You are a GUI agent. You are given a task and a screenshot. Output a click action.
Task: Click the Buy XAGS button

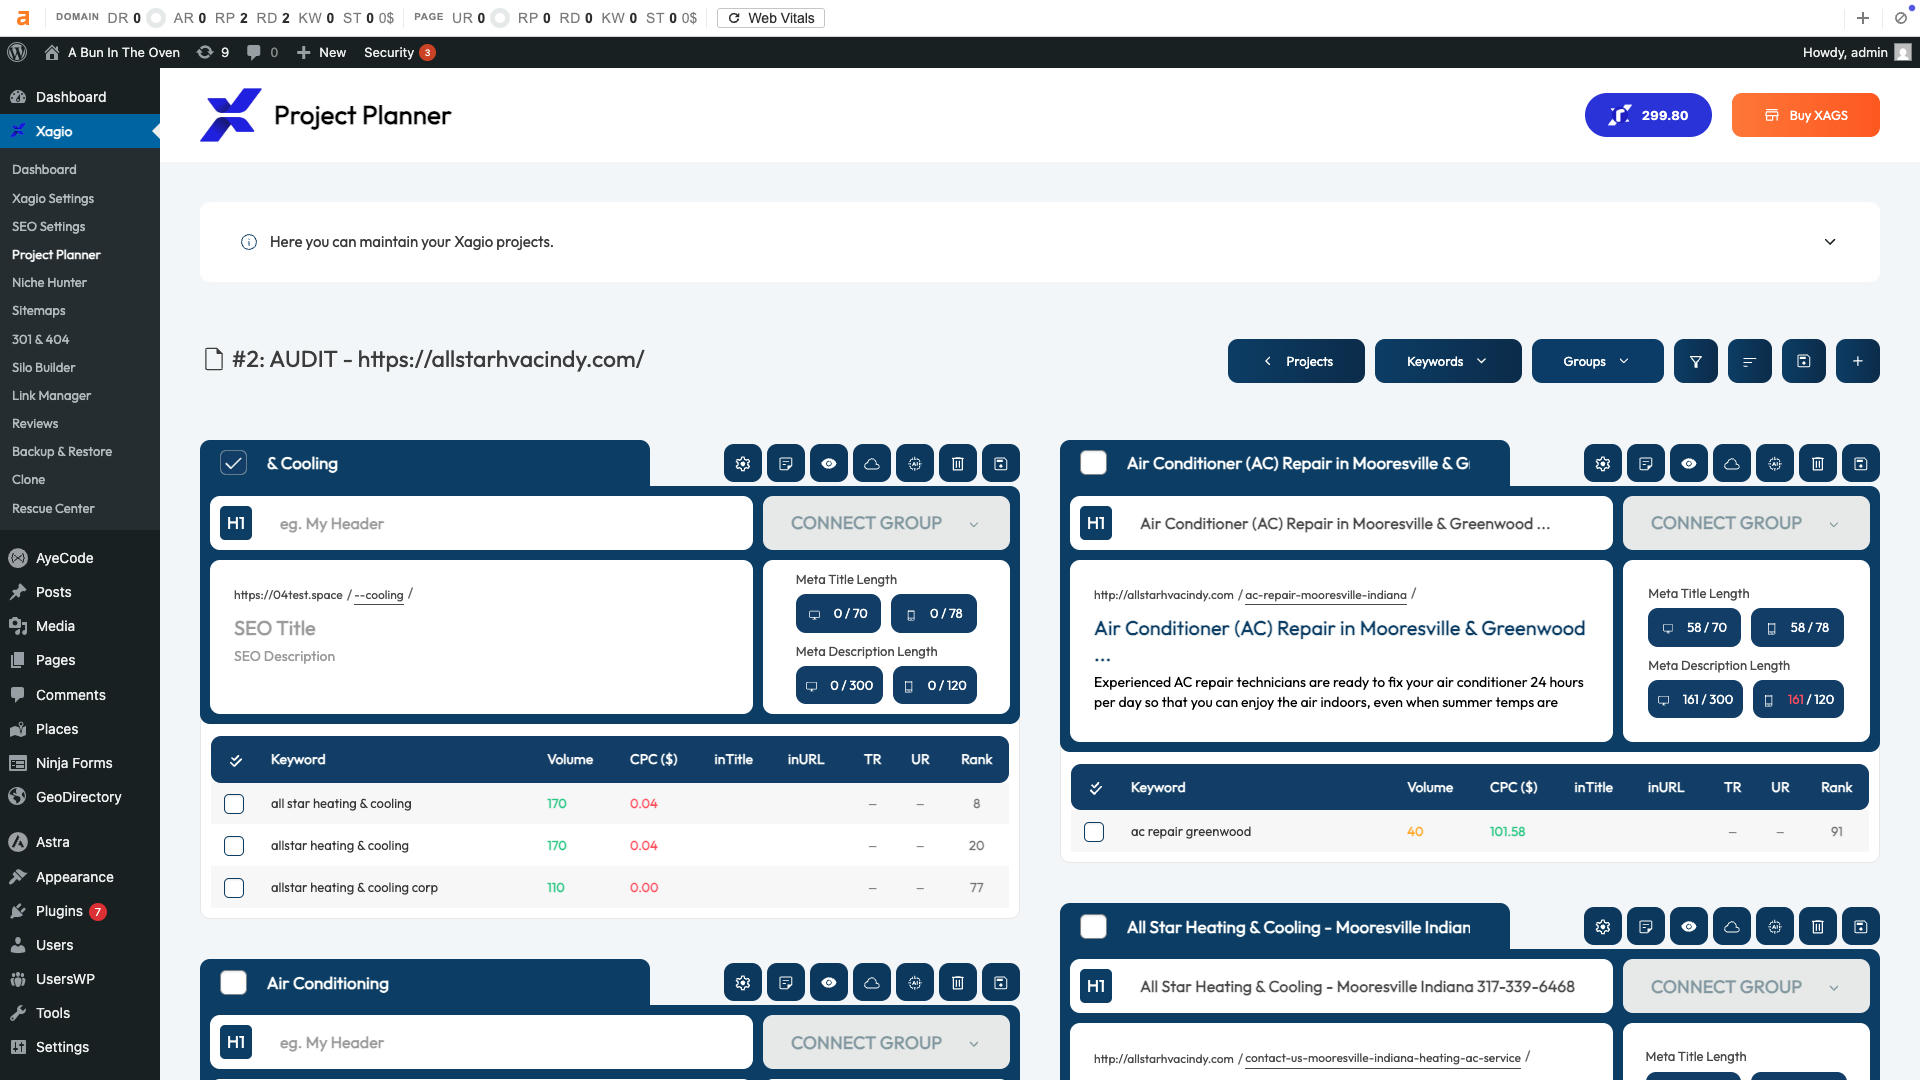(x=1805, y=115)
